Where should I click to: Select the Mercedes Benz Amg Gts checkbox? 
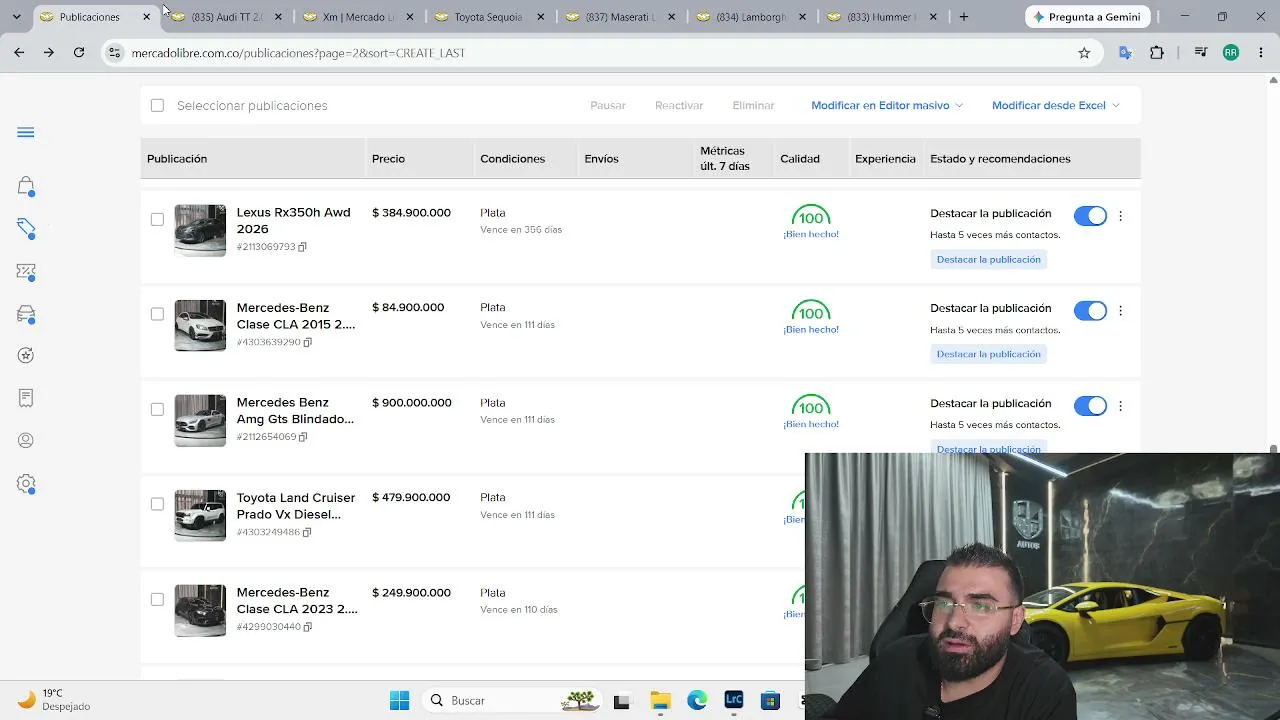pos(157,409)
